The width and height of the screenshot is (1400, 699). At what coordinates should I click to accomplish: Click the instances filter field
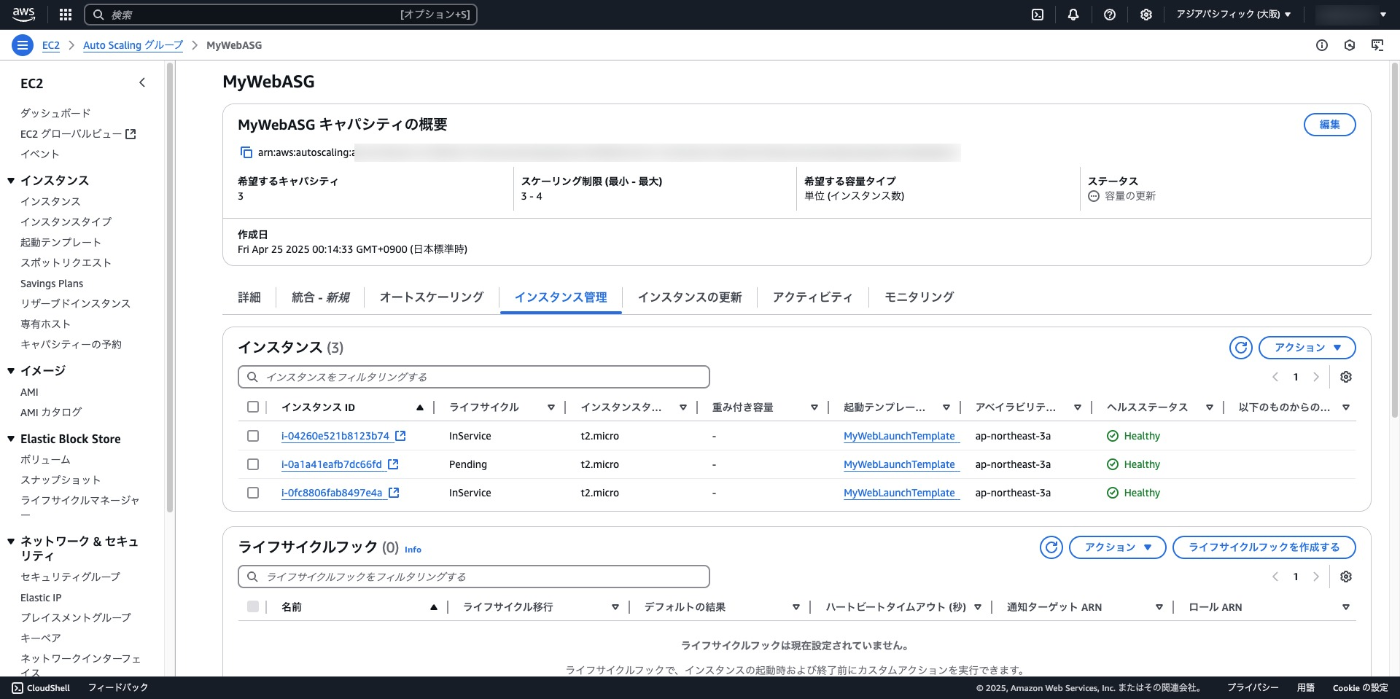[474, 377]
